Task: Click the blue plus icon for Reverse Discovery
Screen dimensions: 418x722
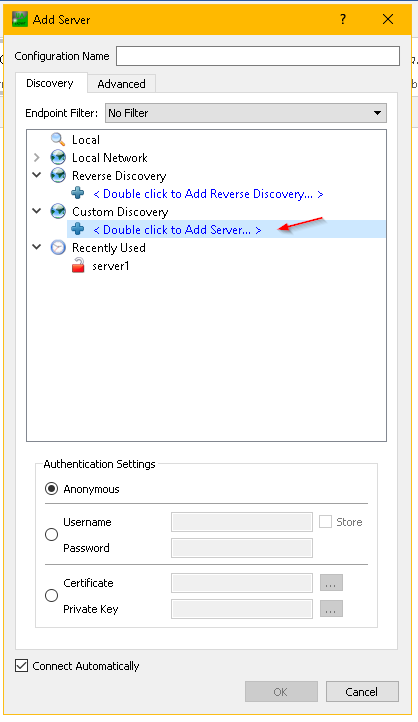Action: coord(78,193)
